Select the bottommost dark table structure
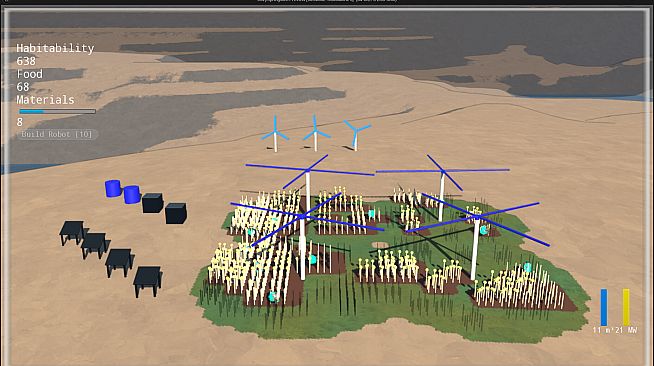 click(148, 281)
